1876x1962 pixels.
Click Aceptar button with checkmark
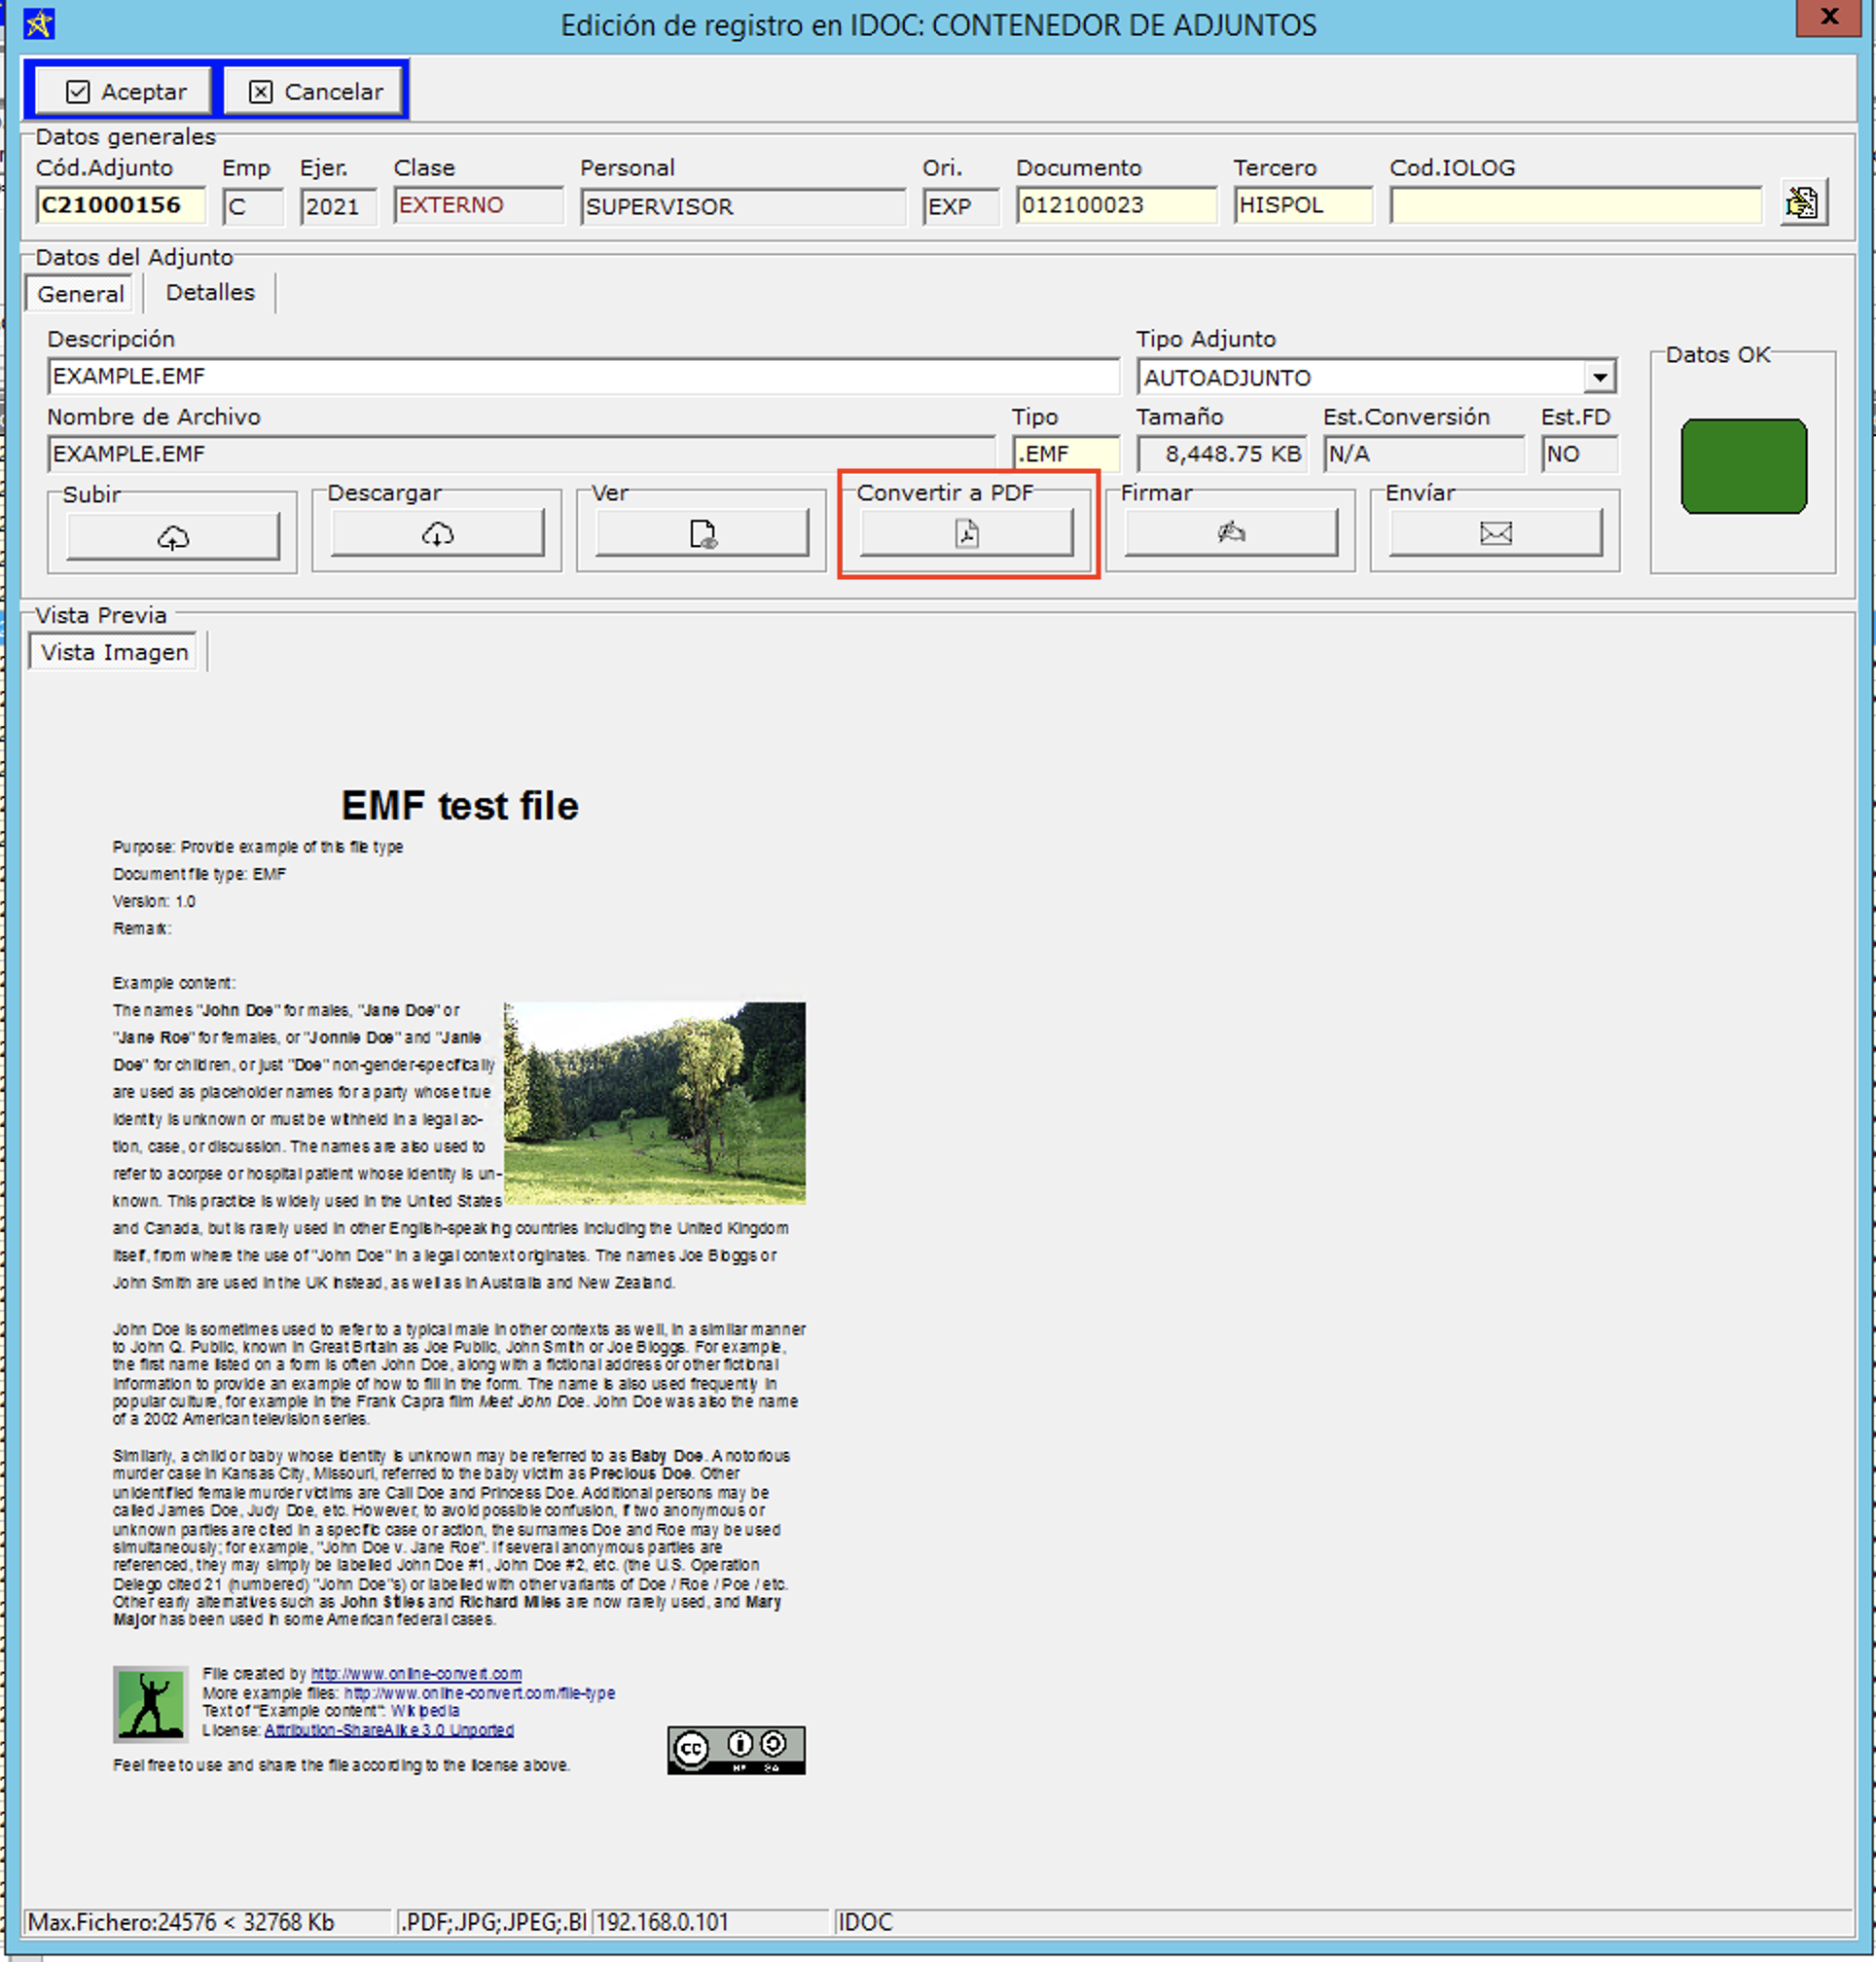(x=125, y=91)
